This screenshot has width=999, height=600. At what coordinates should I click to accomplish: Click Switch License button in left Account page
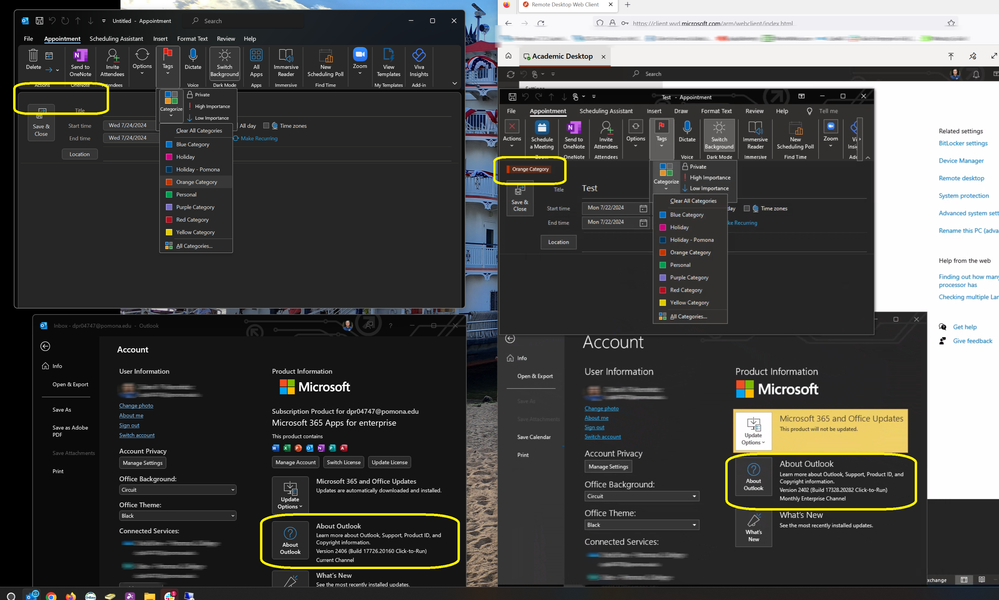tap(343, 462)
